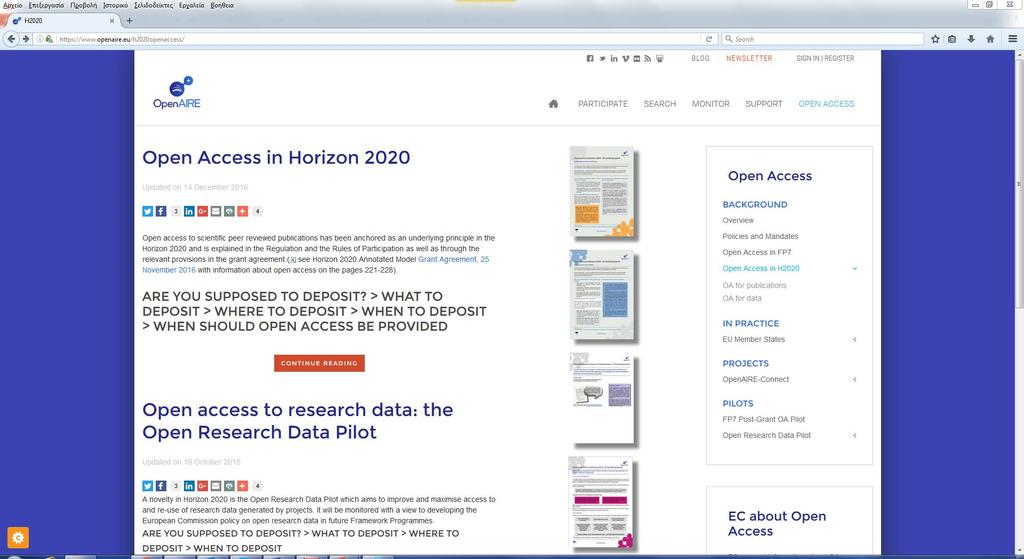This screenshot has height=559, width=1024.
Task: Share Horizon 2020 article on Google Plus
Action: (x=202, y=211)
